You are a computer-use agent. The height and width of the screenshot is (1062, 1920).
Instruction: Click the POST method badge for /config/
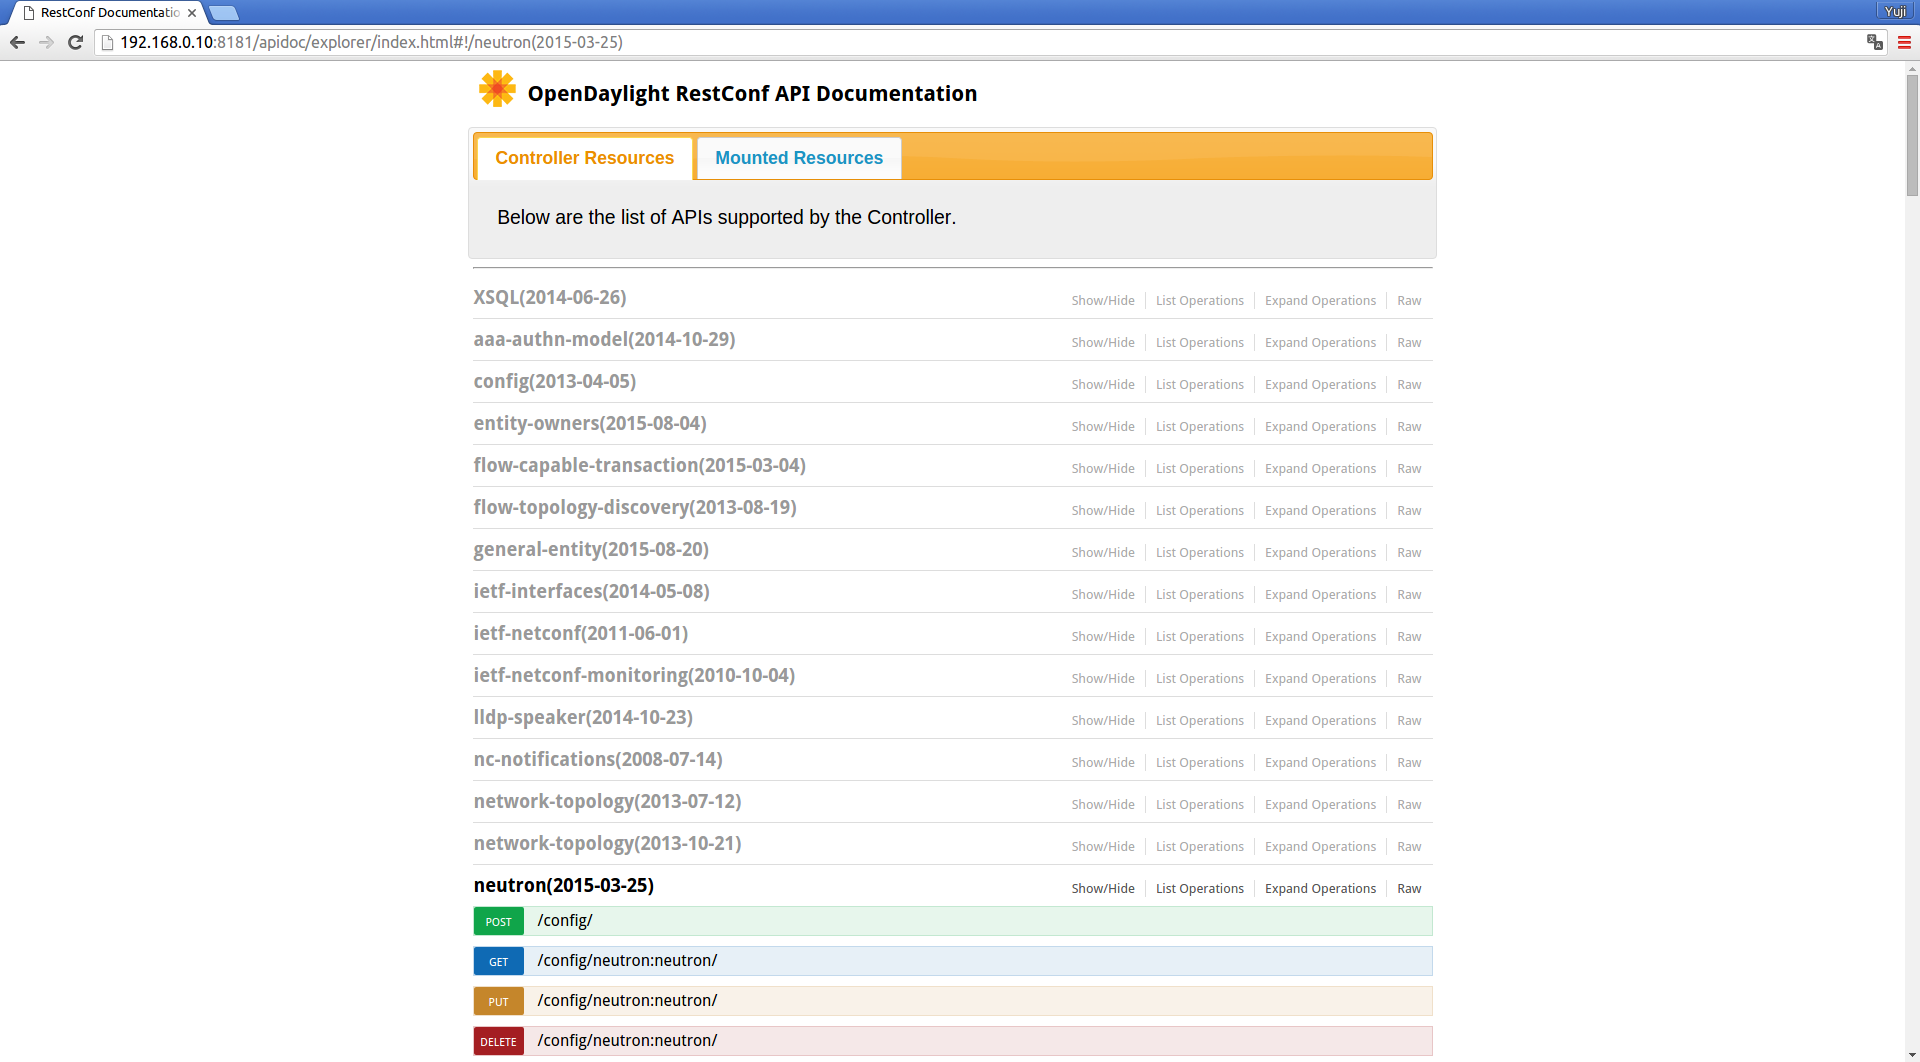[499, 921]
